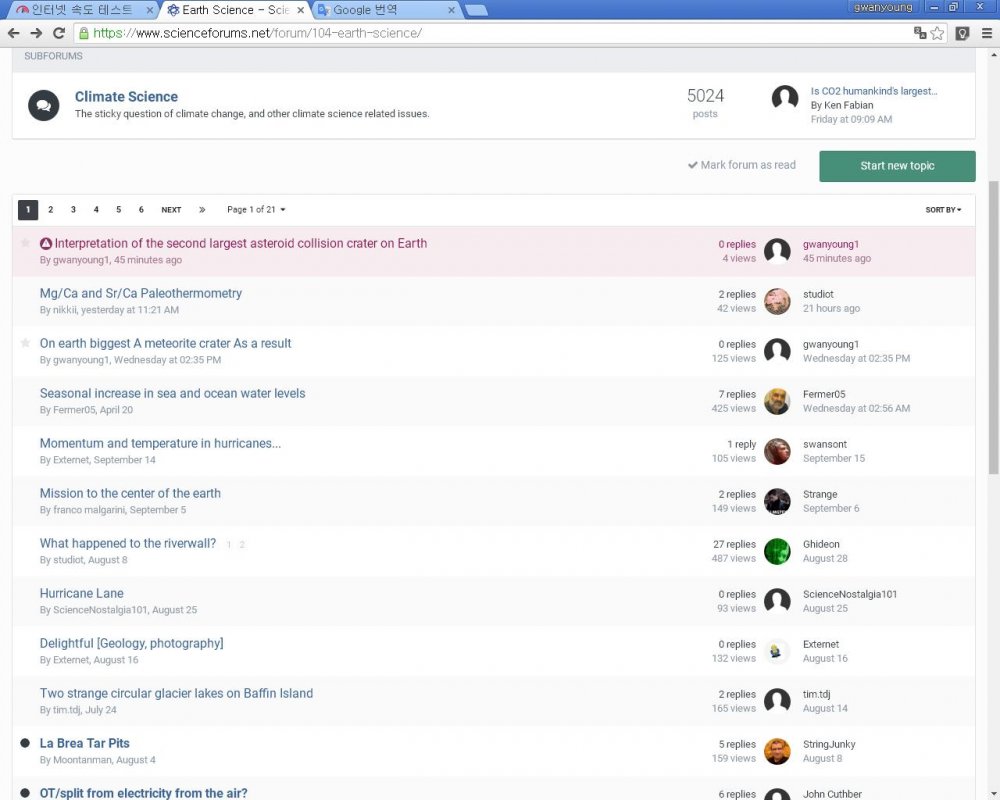Open the 'Mg/Ca and Sr/Ca Paleothermometry' topic
1000x800 pixels.
[141, 293]
